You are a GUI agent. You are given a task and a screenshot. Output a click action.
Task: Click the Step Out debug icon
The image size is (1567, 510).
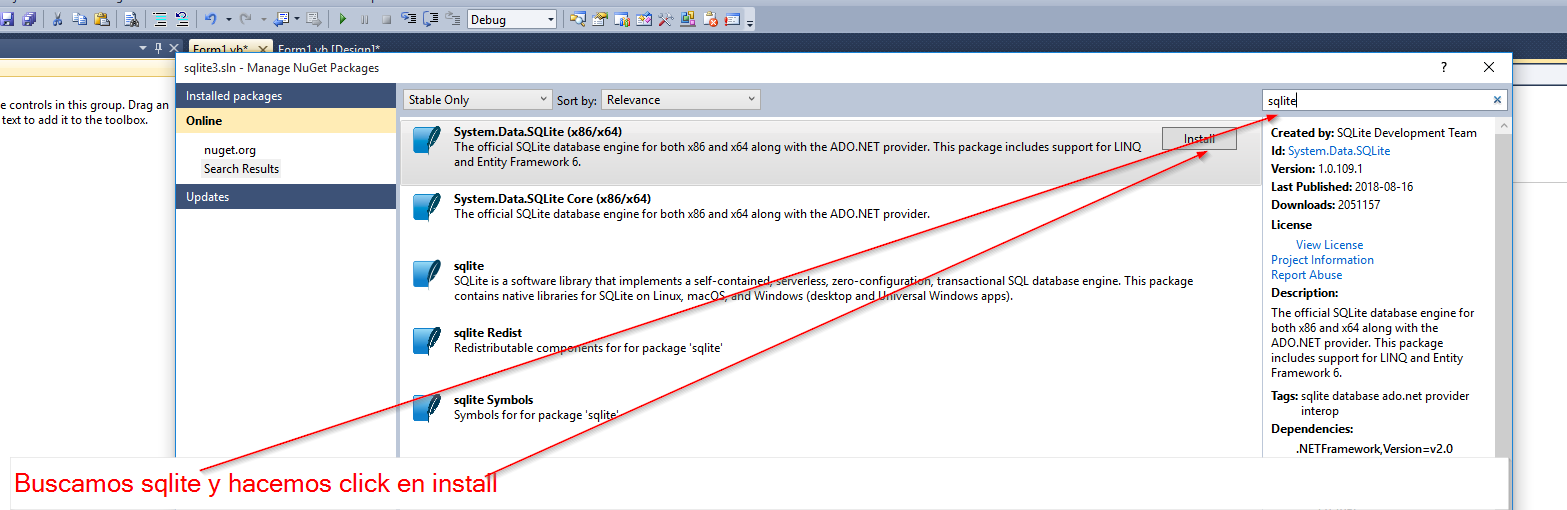(x=452, y=19)
